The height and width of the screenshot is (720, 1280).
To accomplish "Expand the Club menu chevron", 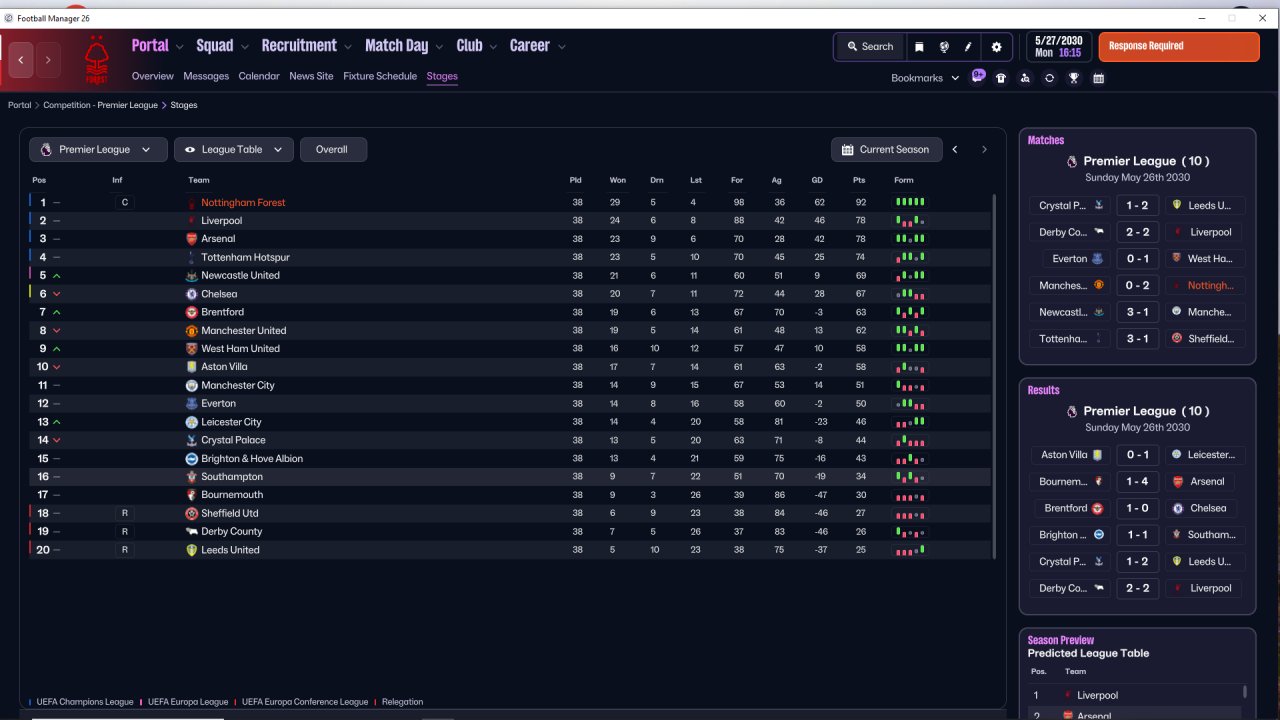I will pos(493,47).
